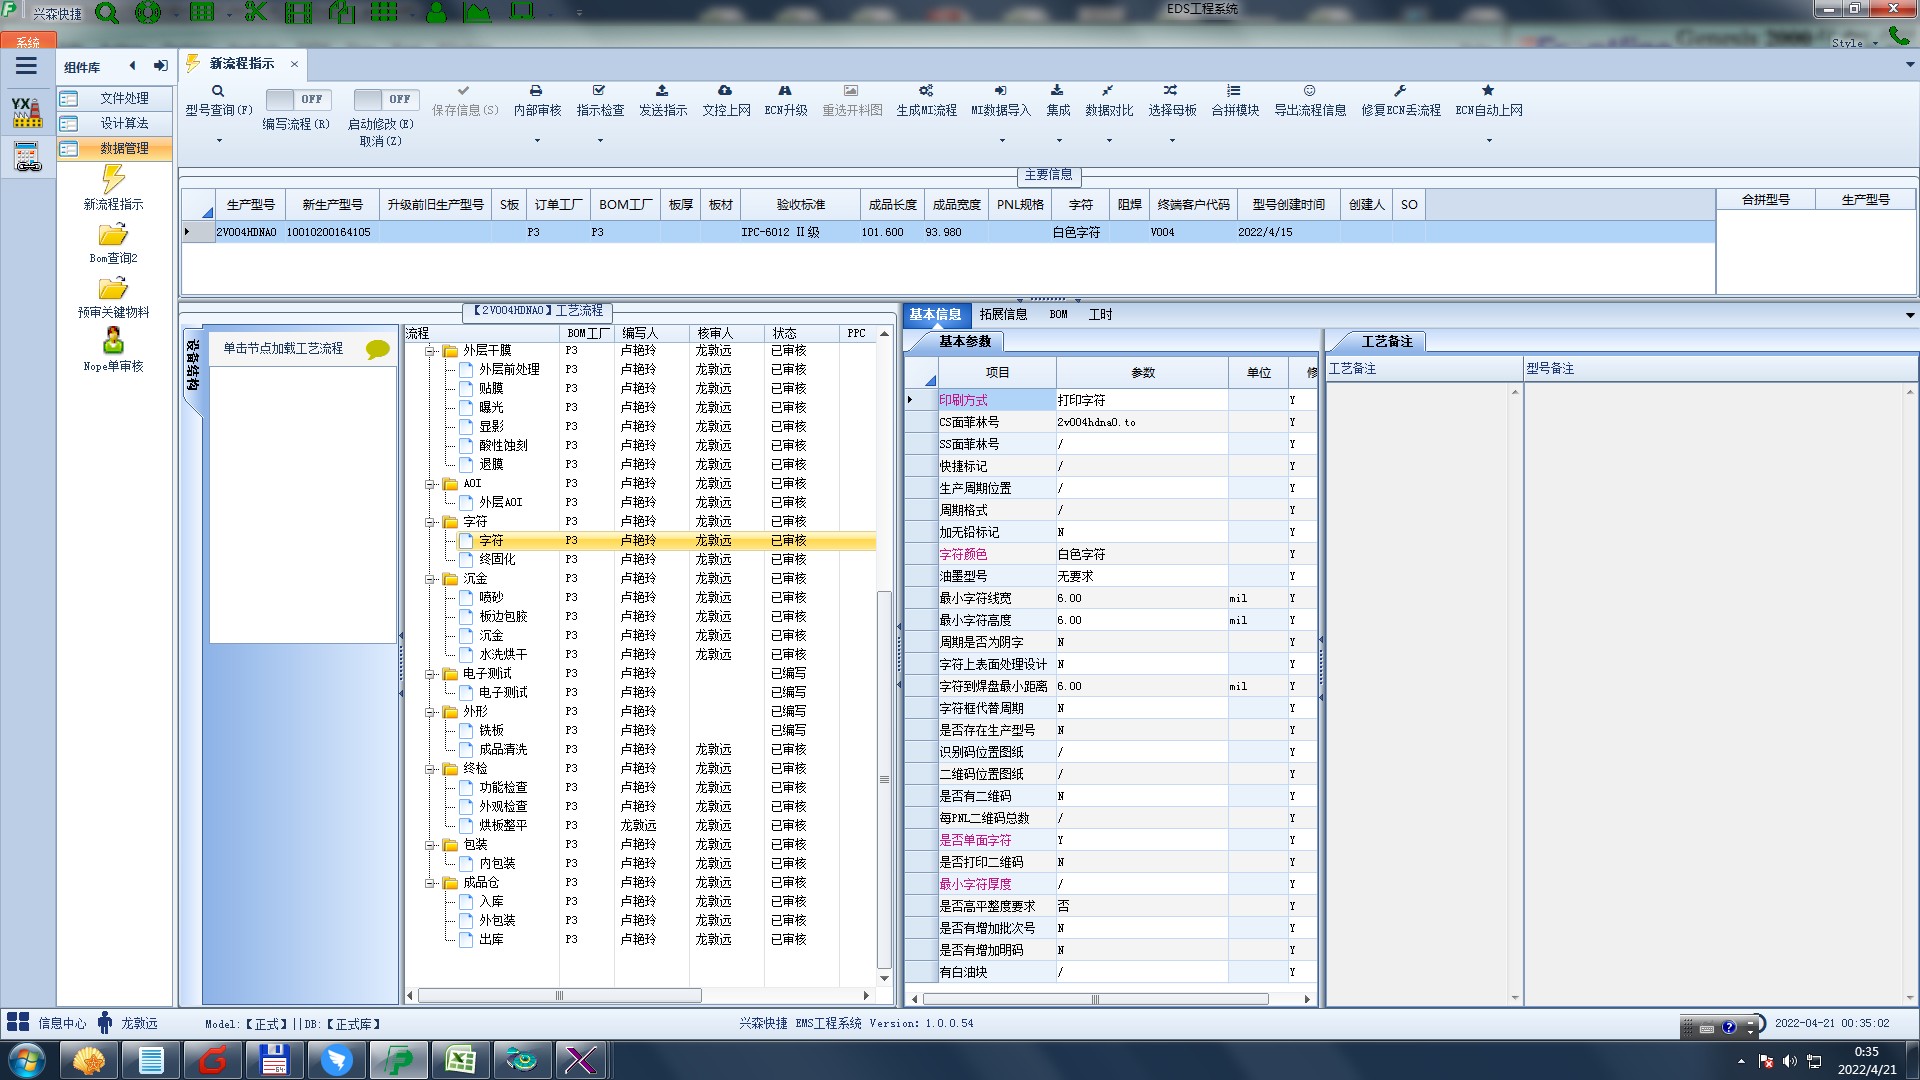This screenshot has height=1080, width=1920.
Task: Select 文件处理 in component library
Action: (124, 98)
